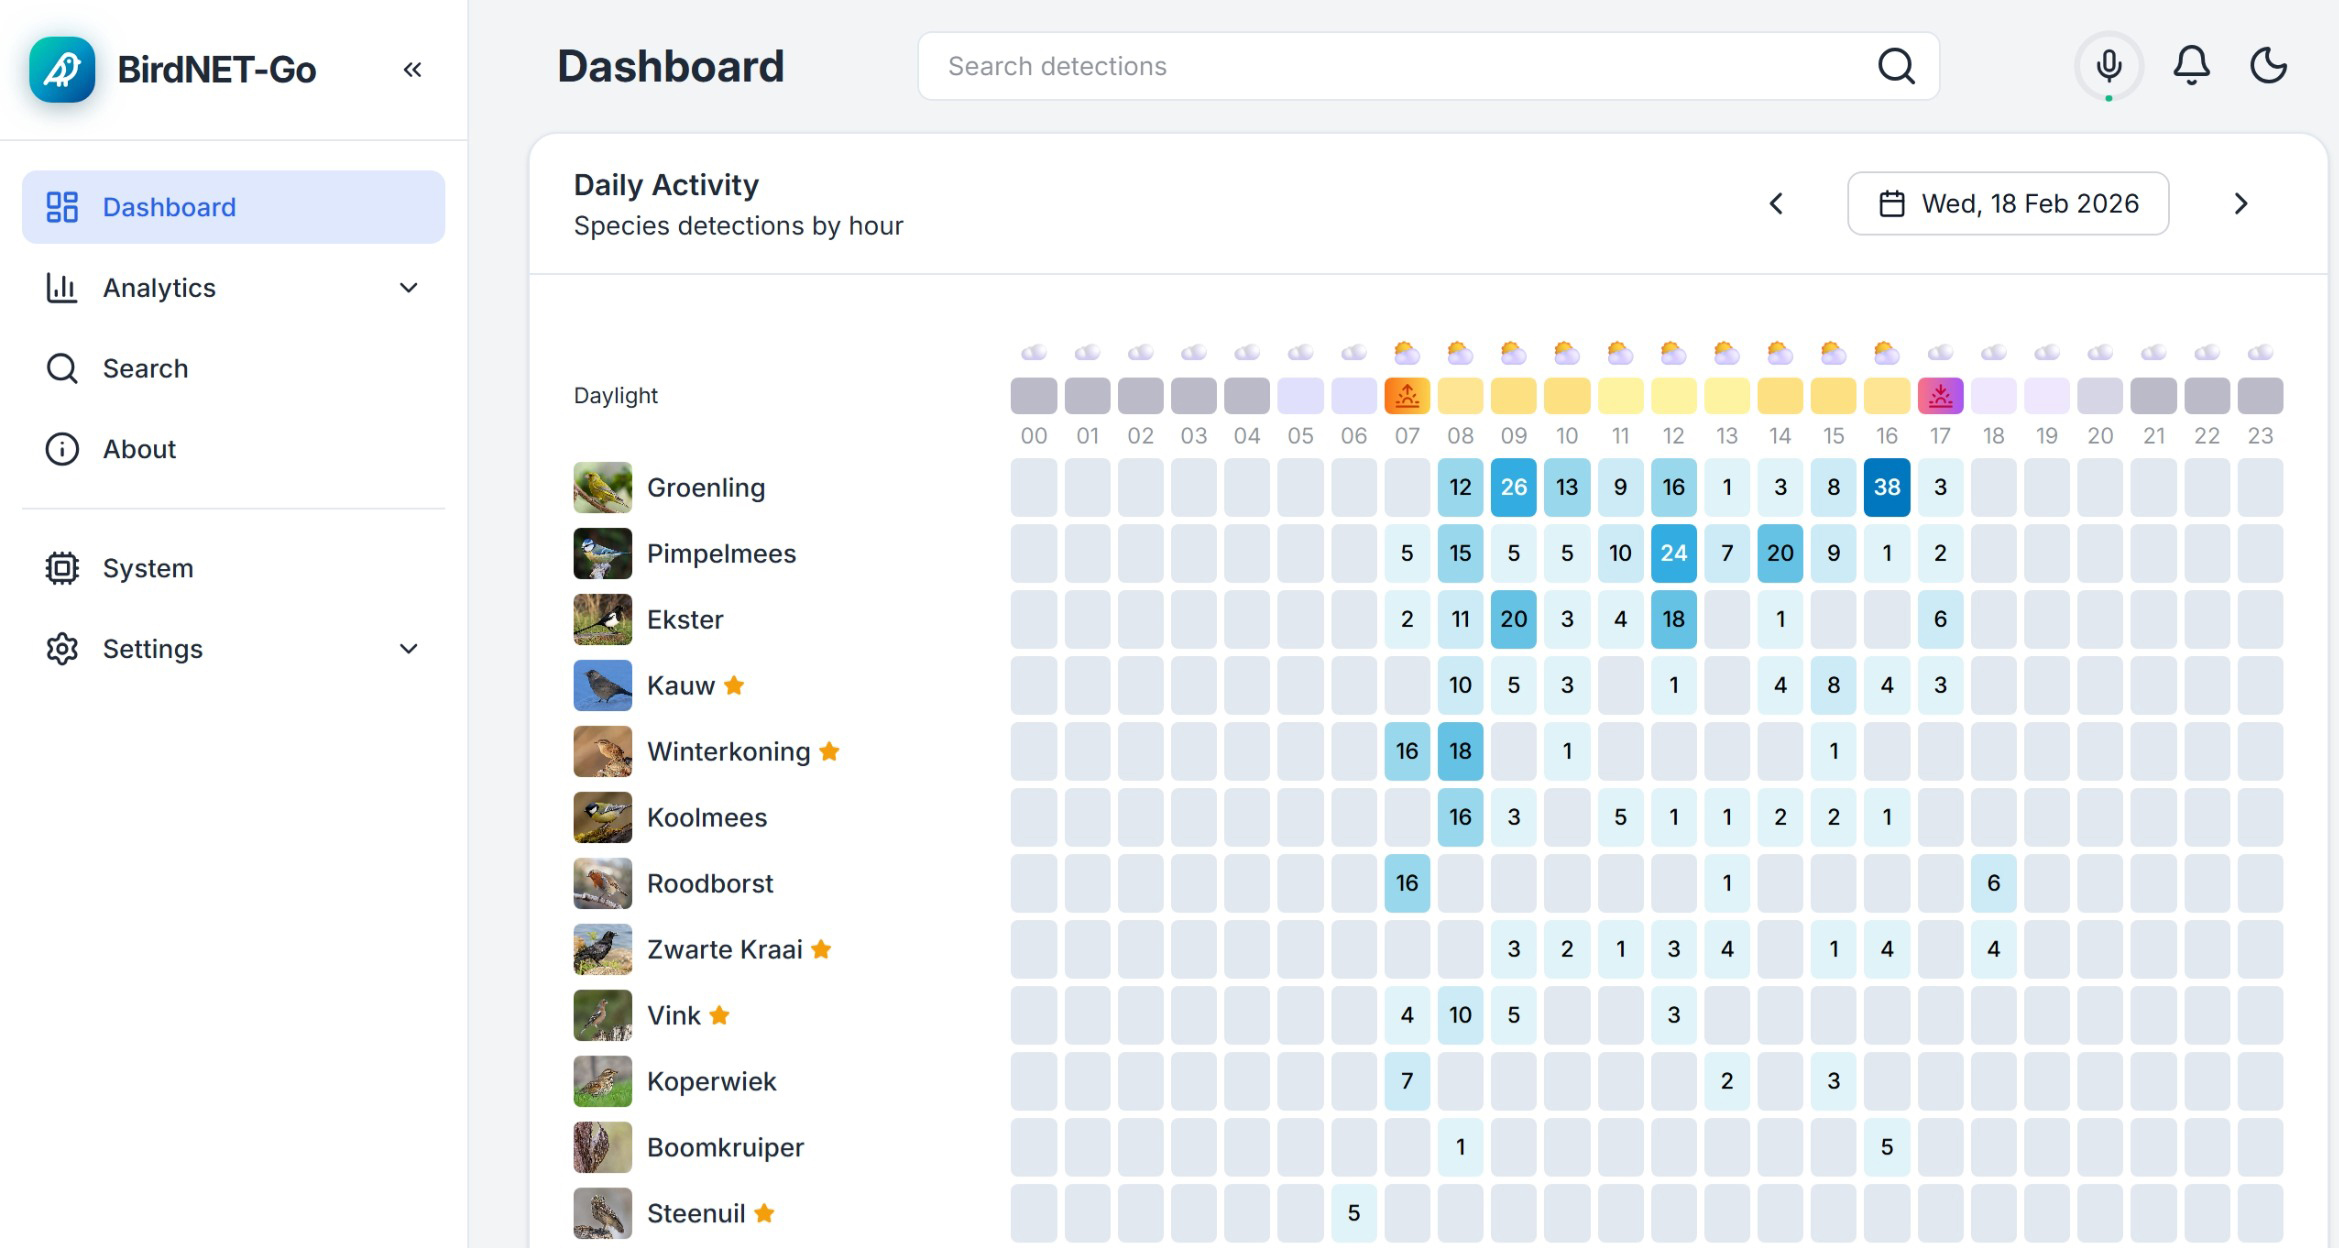Expand the Settings section
Viewport: 2339px width, 1248px height.
tap(408, 648)
